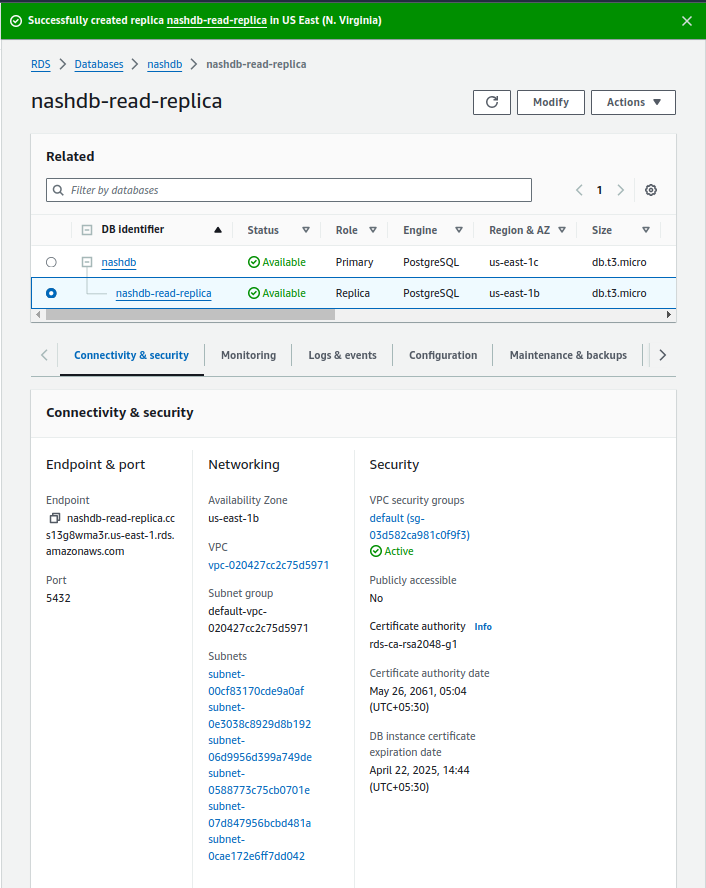Switch to the Monitoring tab
The height and width of the screenshot is (888, 706).
pos(248,355)
